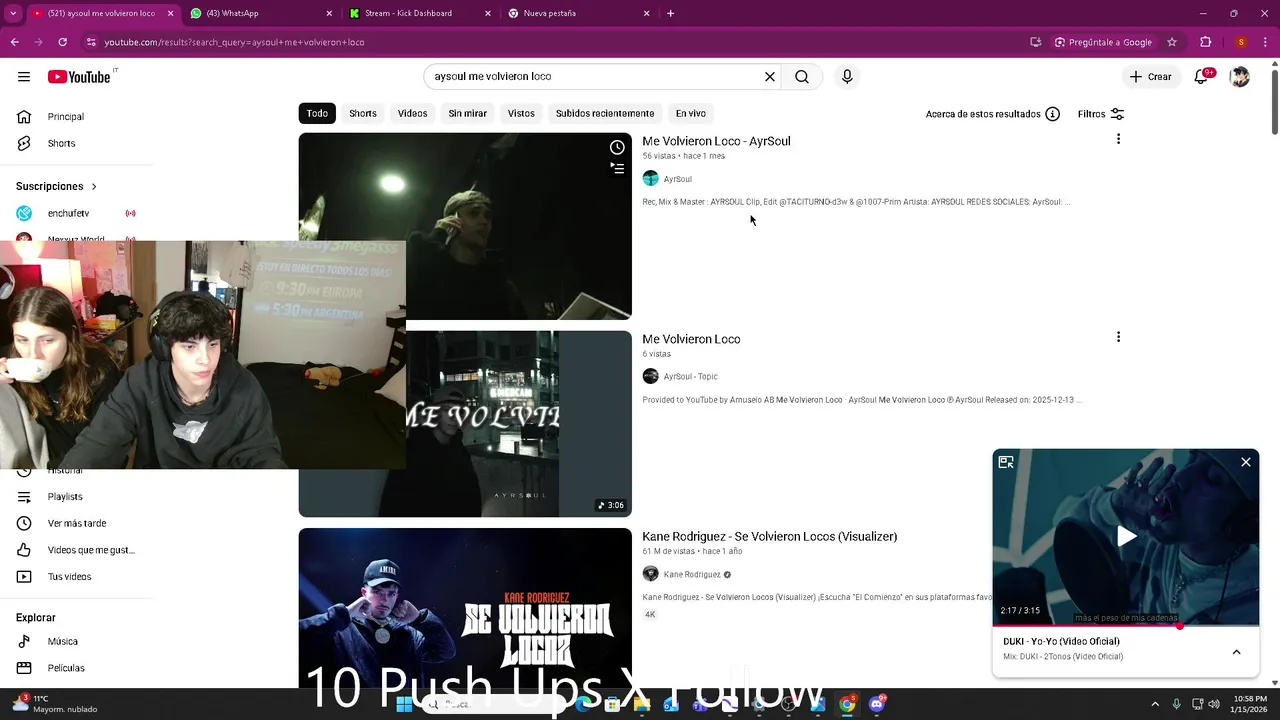Switch to the Nueva pestaña tab
Viewport: 1280px width, 720px height.
click(x=577, y=13)
